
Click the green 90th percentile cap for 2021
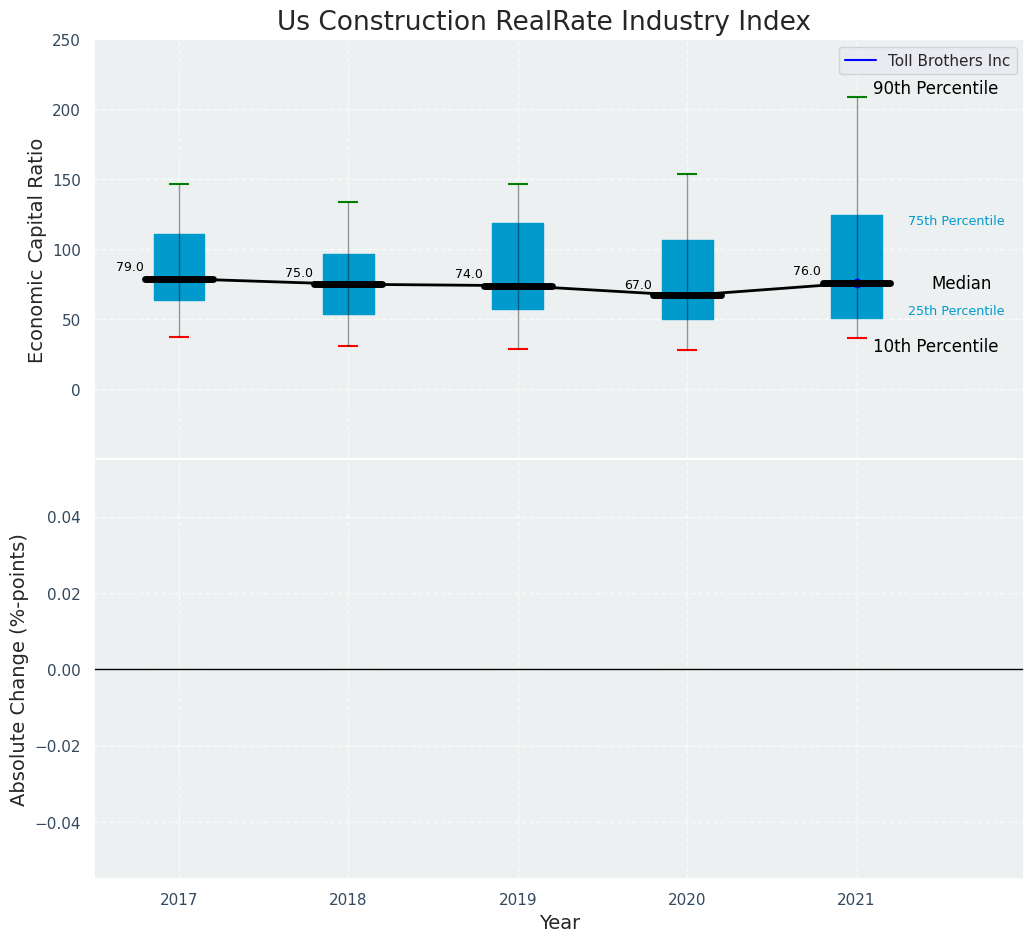857,97
